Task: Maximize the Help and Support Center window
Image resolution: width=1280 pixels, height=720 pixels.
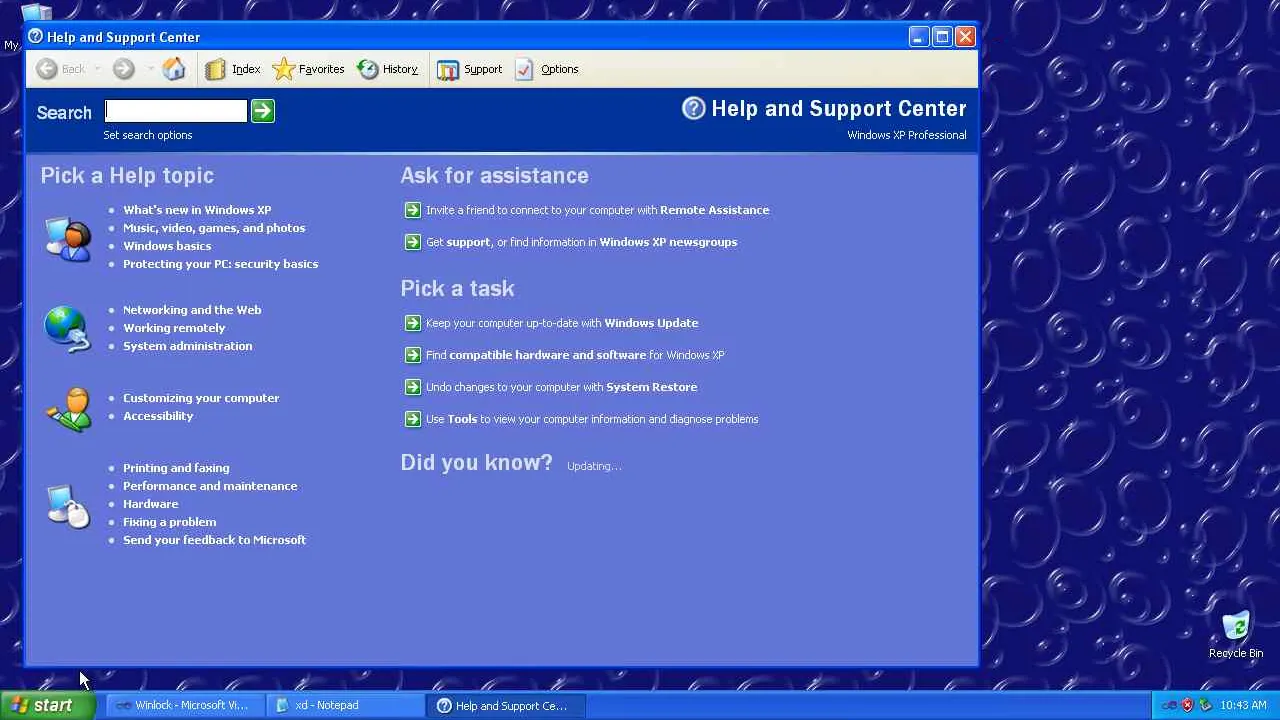Action: 942,37
